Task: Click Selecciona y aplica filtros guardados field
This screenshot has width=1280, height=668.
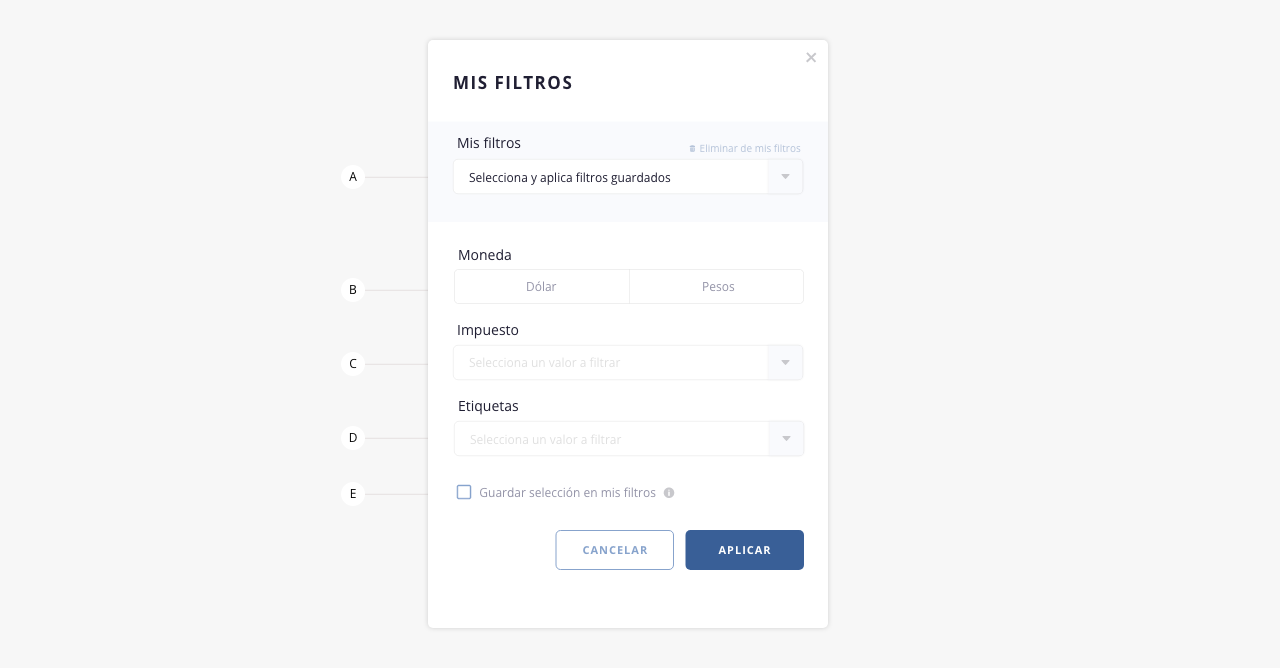Action: 611,177
